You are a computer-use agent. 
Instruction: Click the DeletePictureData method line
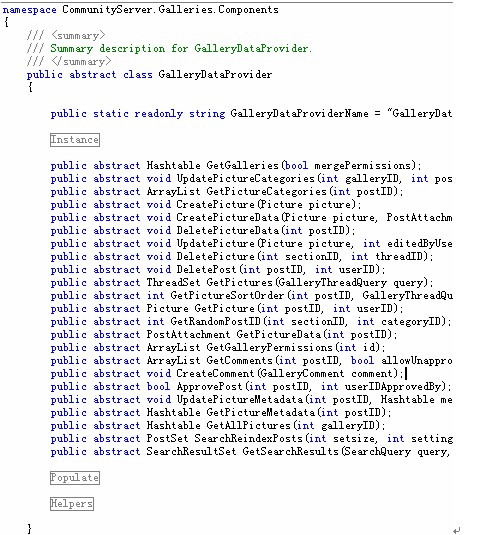(203, 230)
